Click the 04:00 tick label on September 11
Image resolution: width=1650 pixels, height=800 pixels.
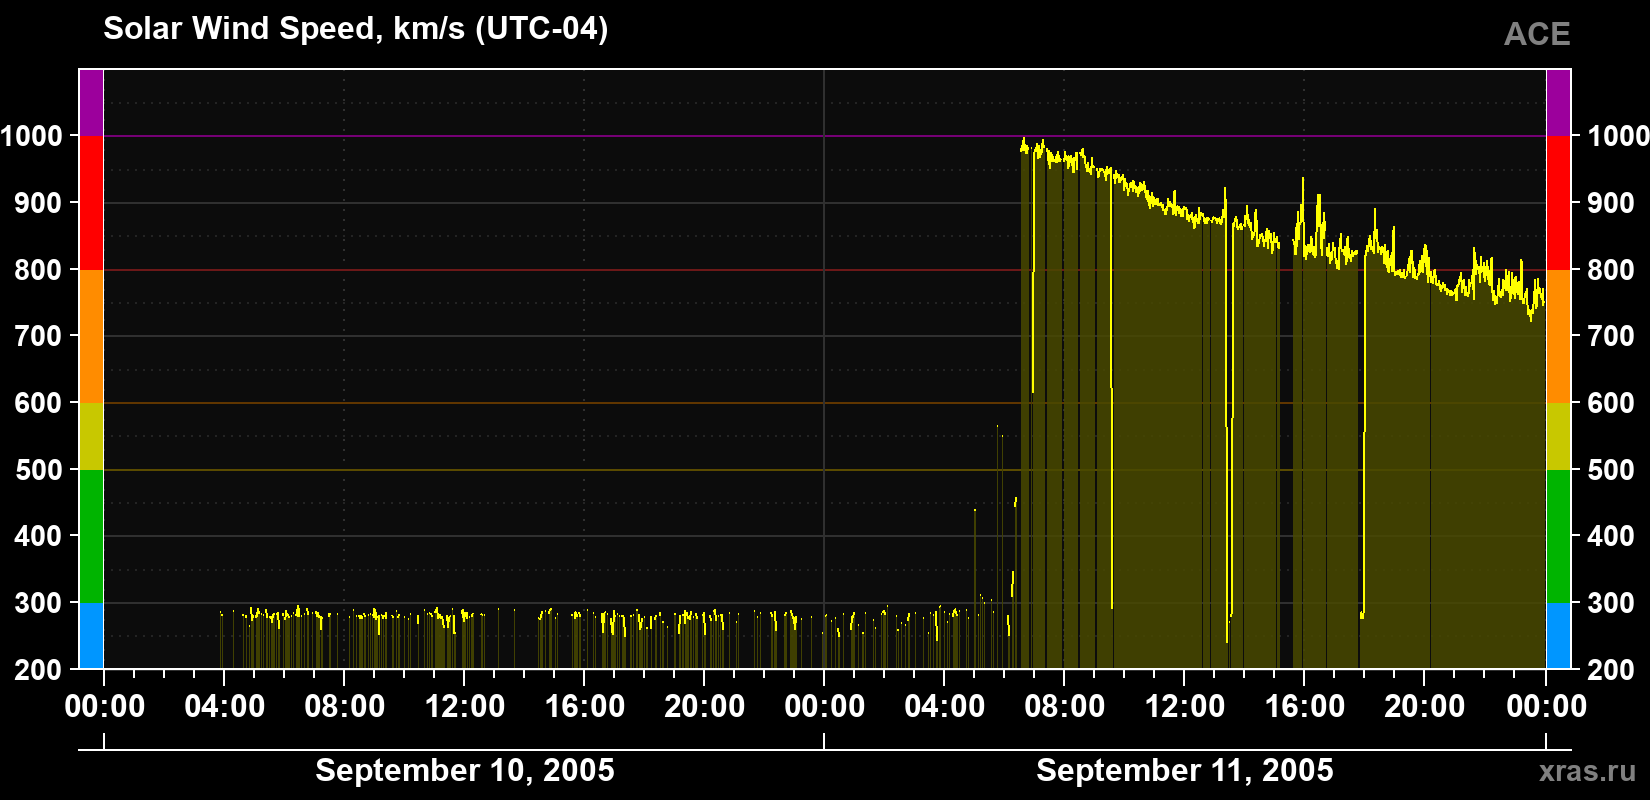[x=945, y=706]
